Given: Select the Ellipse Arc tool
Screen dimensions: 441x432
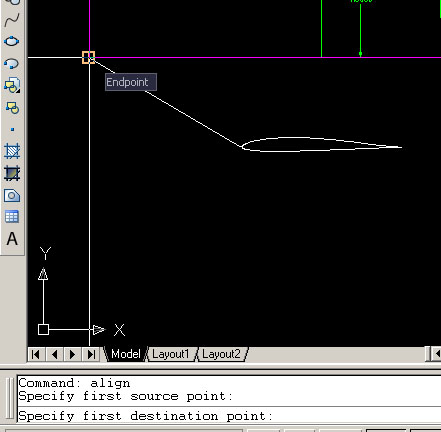Looking at the screenshot, I should click(x=12, y=63).
